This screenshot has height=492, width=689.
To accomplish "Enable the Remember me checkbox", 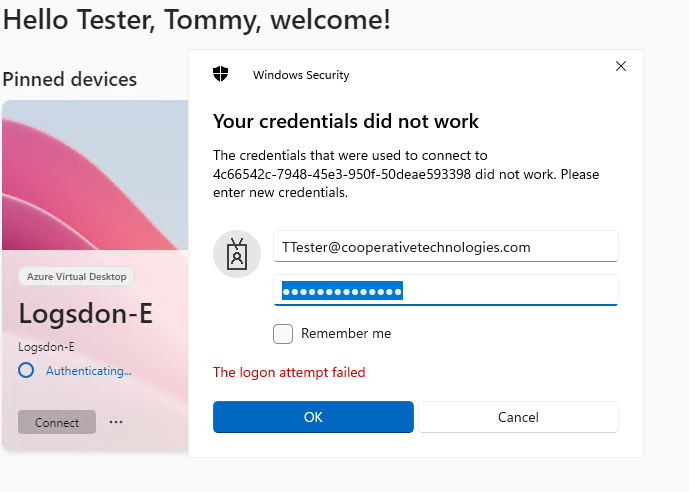I will [x=283, y=334].
